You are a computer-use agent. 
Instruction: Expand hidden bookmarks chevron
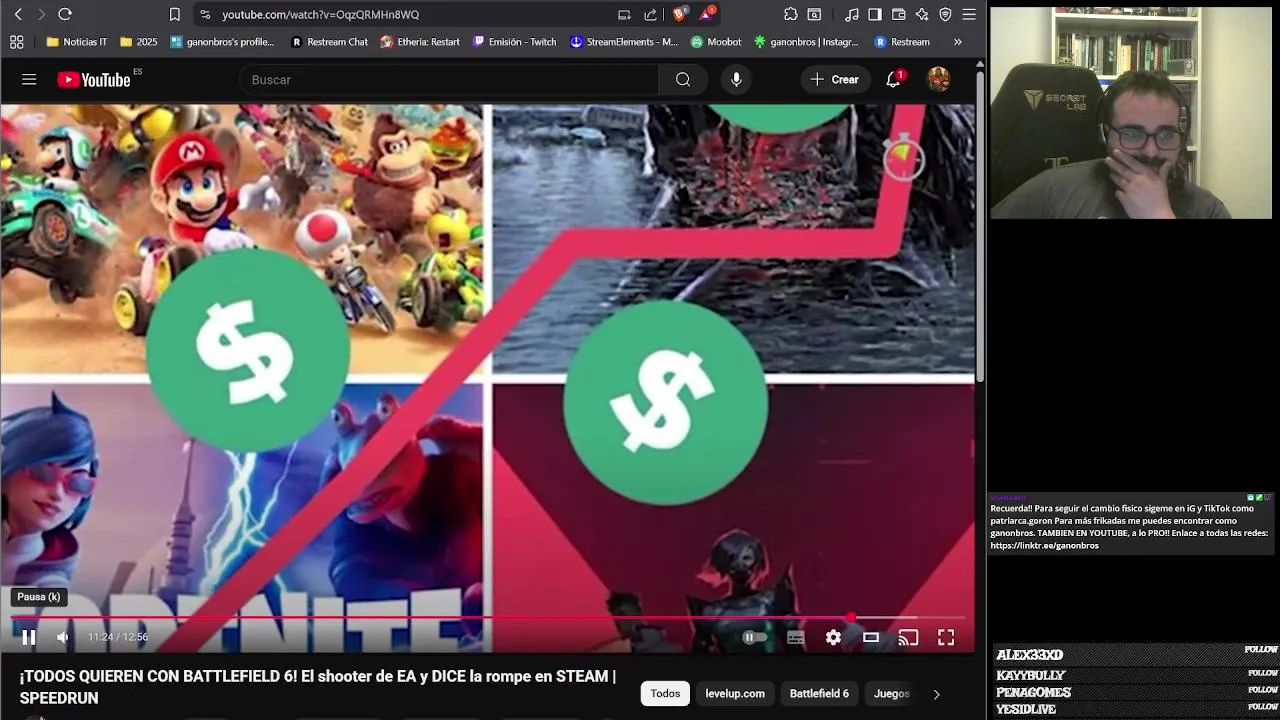(x=957, y=42)
